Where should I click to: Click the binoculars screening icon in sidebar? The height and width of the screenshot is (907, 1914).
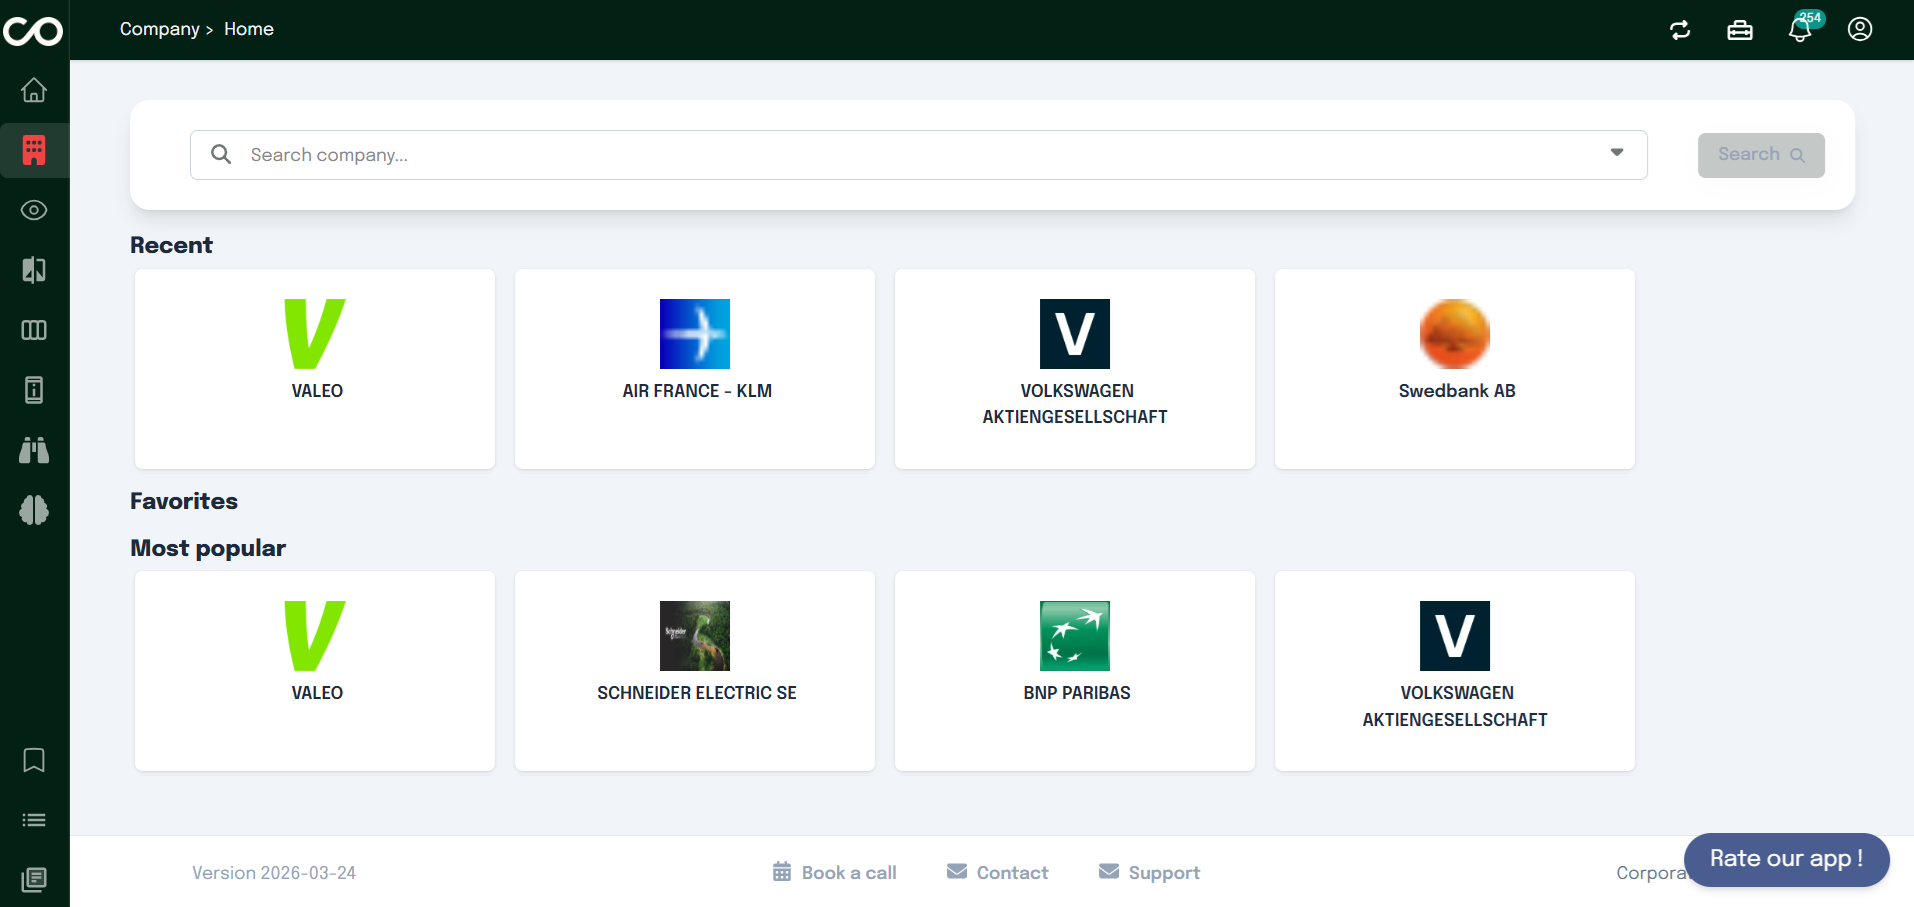pos(33,450)
